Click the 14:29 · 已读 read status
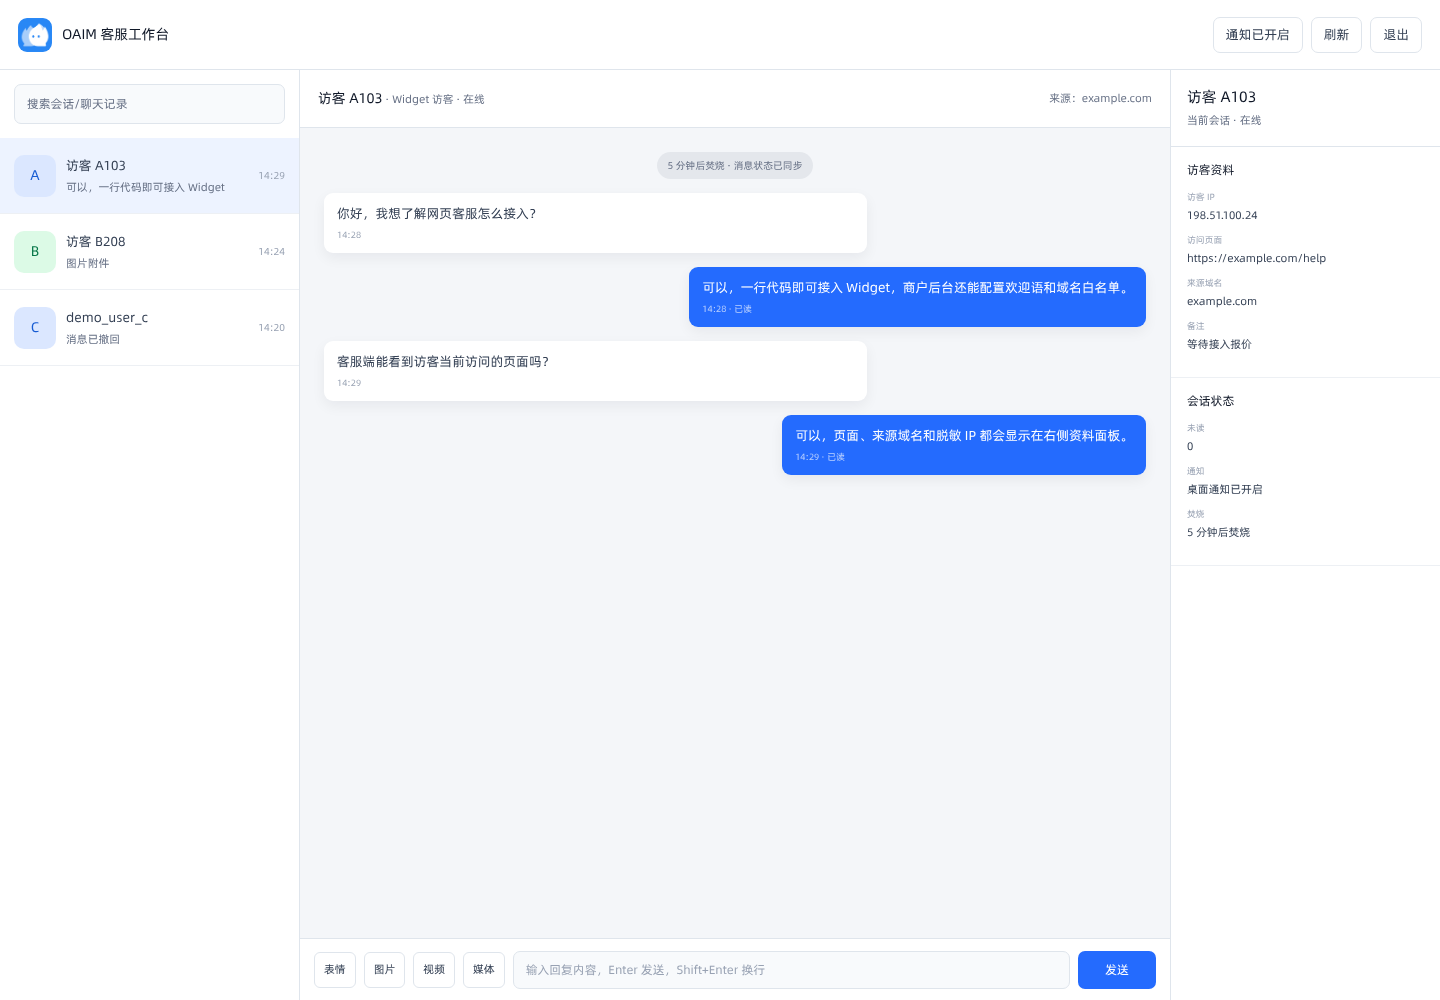1440x1000 pixels. coord(820,457)
